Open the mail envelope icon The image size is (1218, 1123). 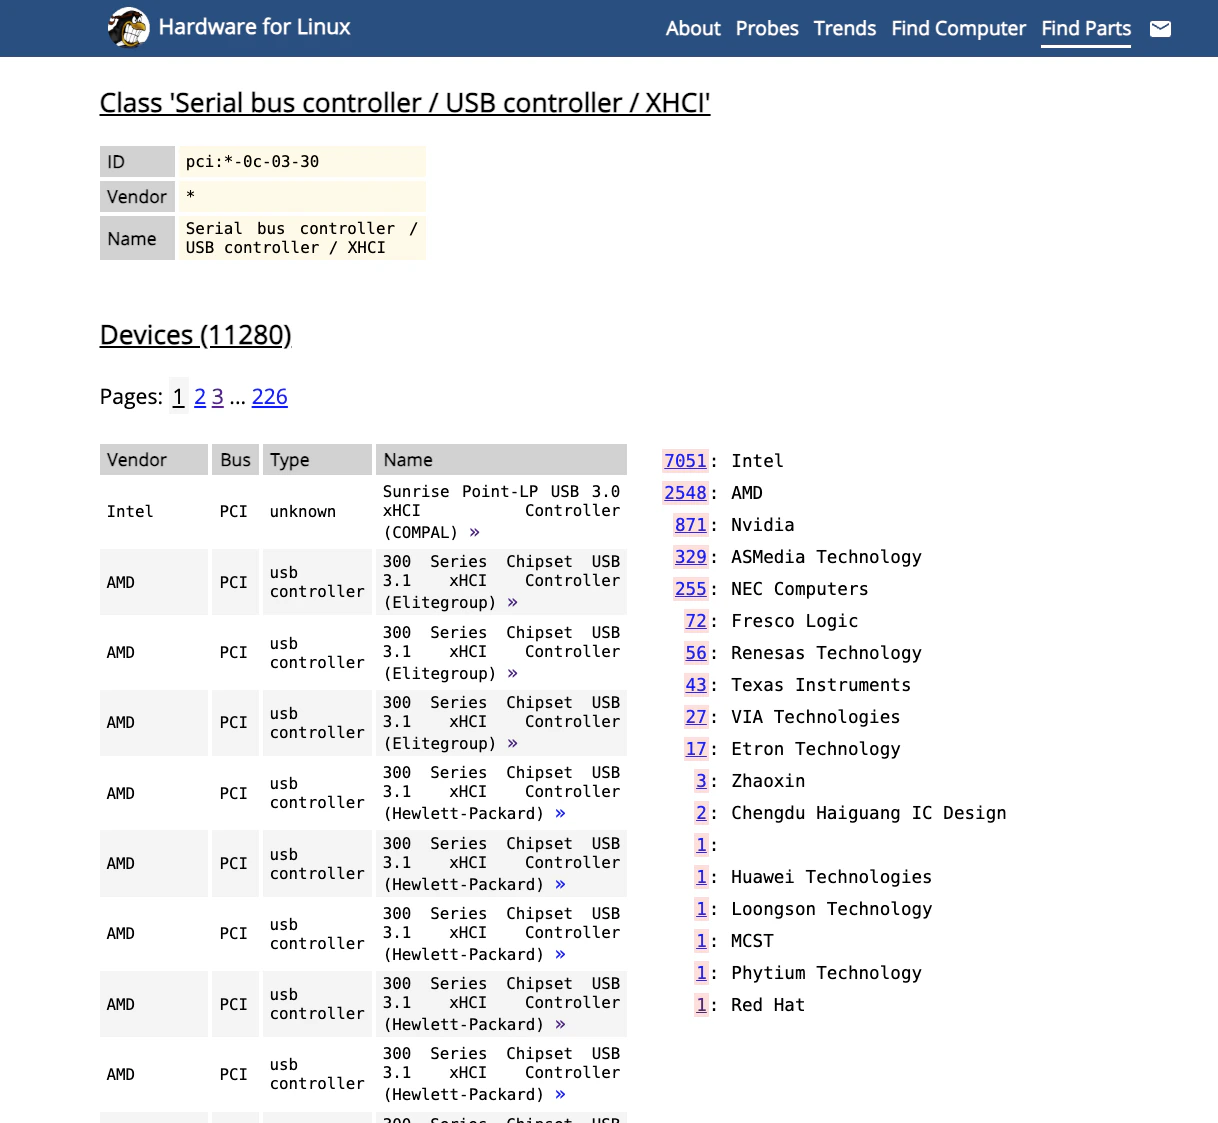click(1160, 29)
